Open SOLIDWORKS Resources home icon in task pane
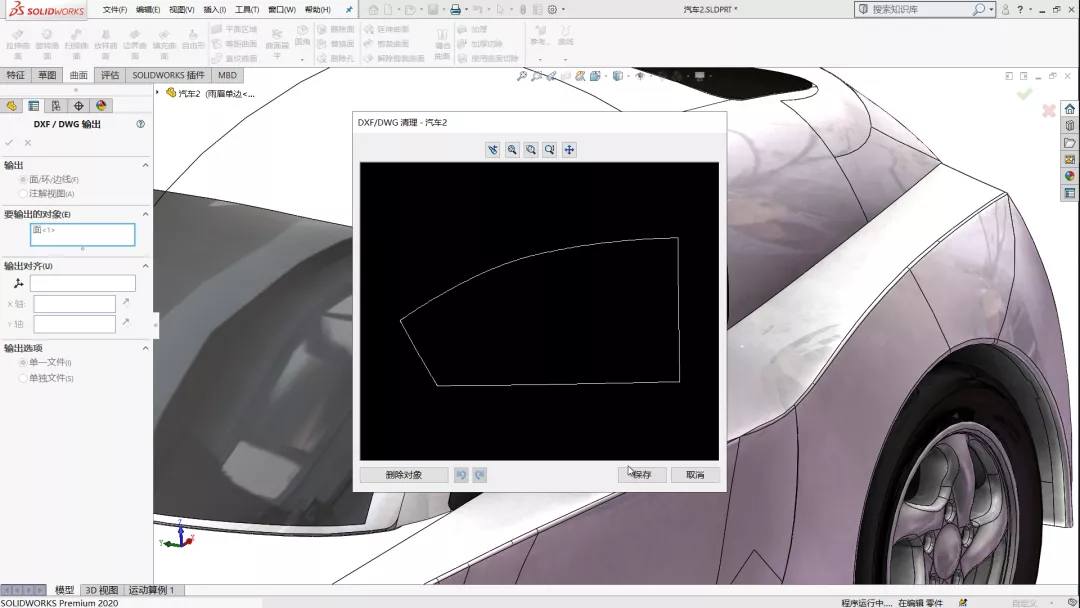The width and height of the screenshot is (1080, 608). coord(1069,109)
